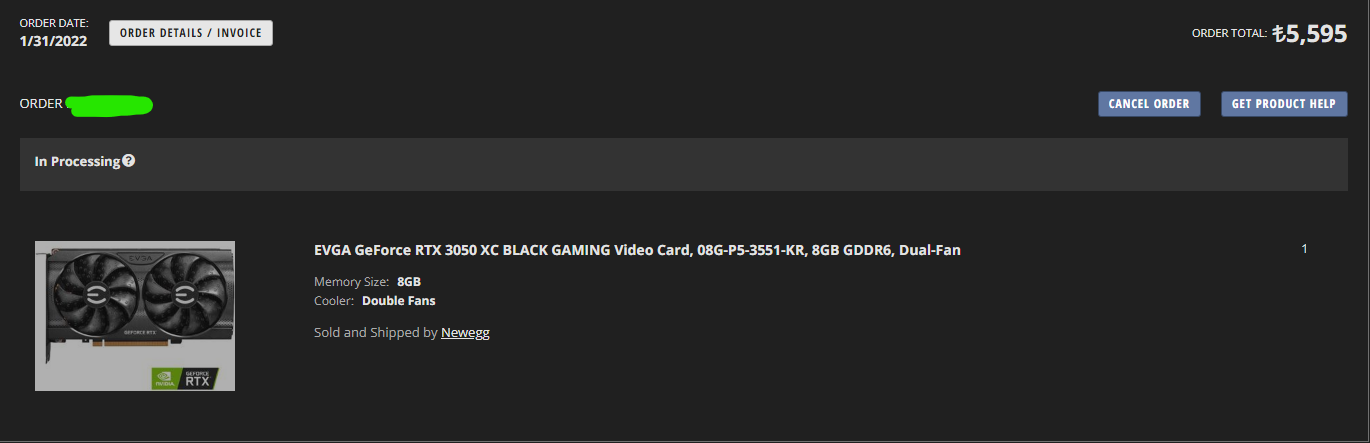
Task: Click the green redacted order number
Action: (110, 104)
